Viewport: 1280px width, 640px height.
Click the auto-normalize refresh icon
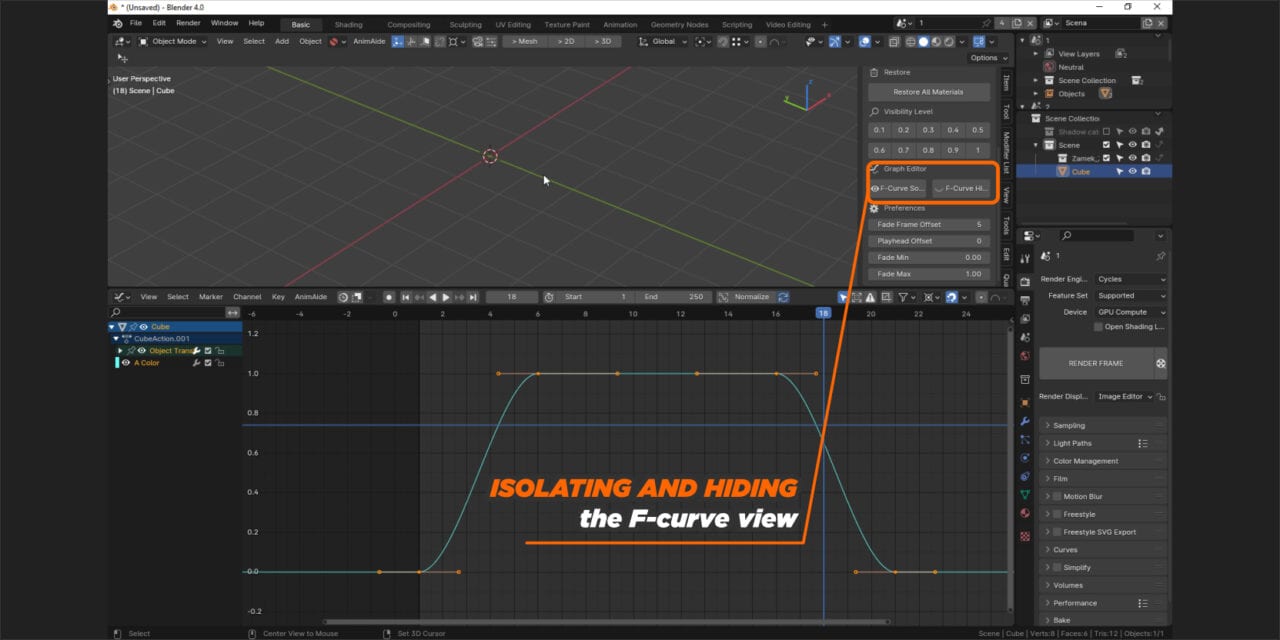(783, 297)
